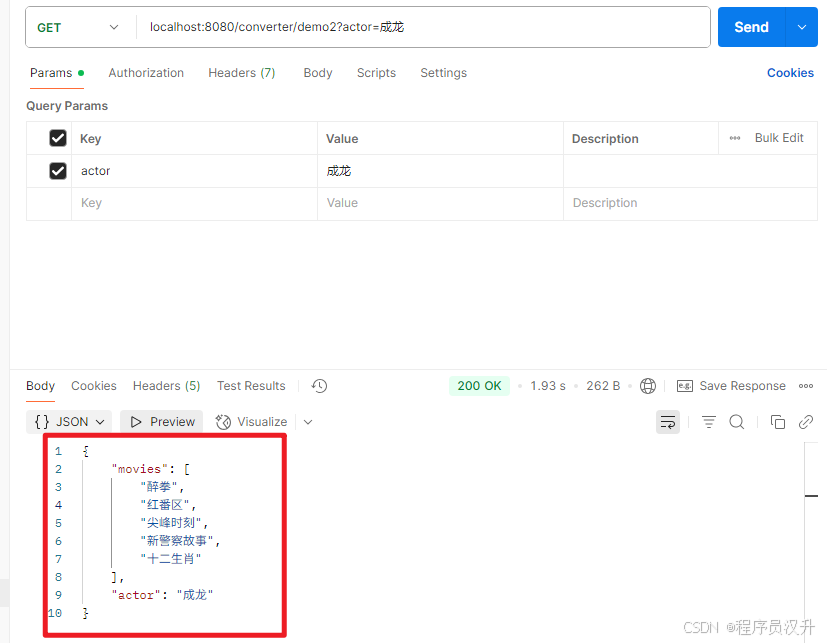
Task: Open the request Body tab
Action: point(318,73)
